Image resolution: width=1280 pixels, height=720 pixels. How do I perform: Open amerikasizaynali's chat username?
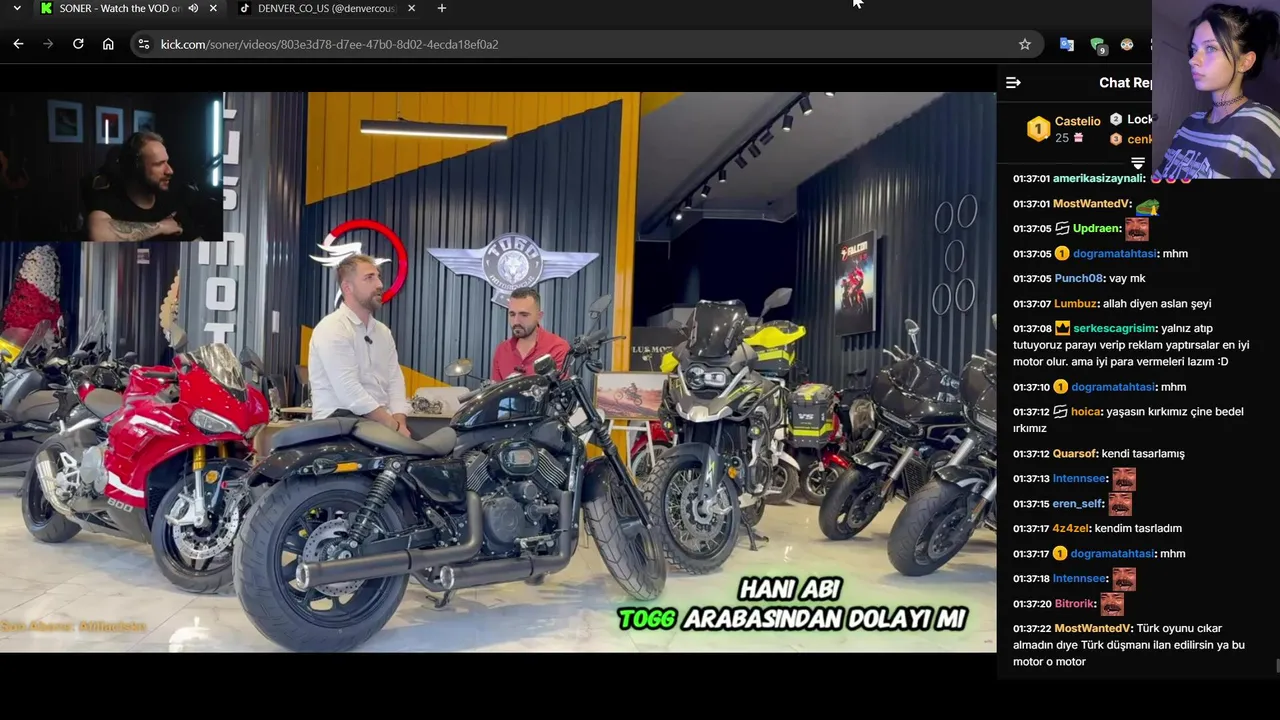pyautogui.click(x=1098, y=178)
